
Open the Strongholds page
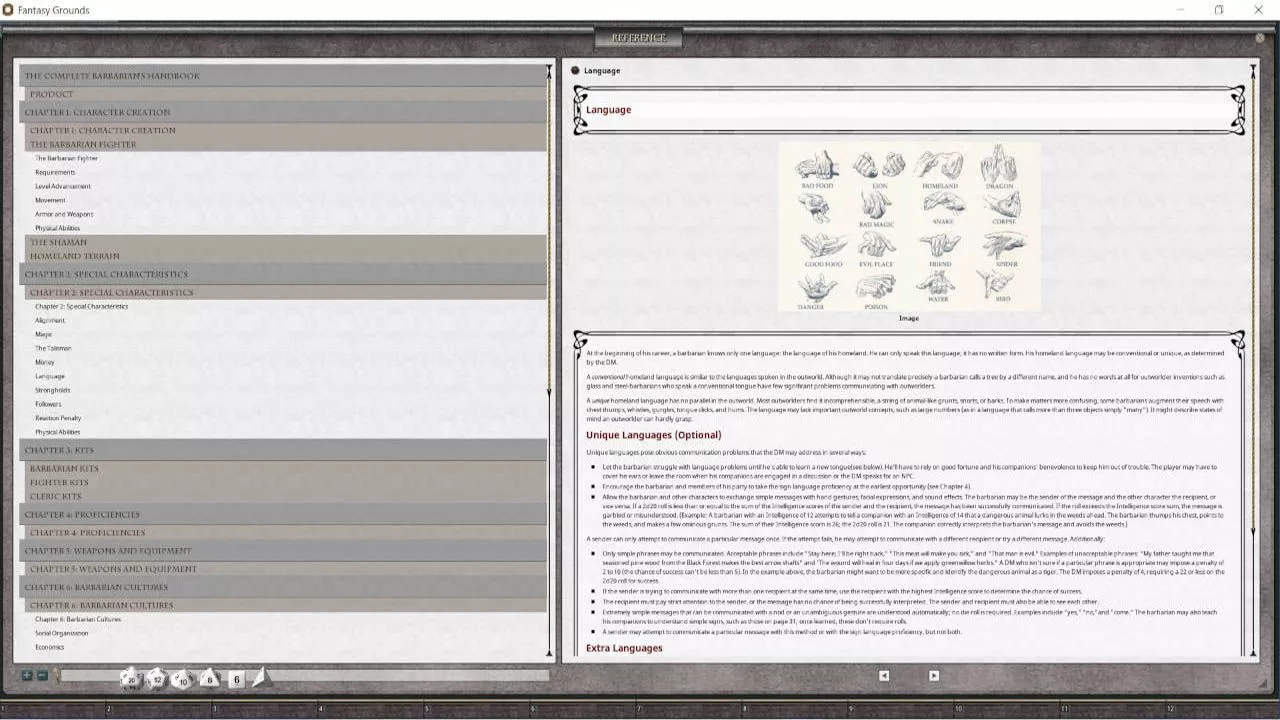pyautogui.click(x=53, y=390)
